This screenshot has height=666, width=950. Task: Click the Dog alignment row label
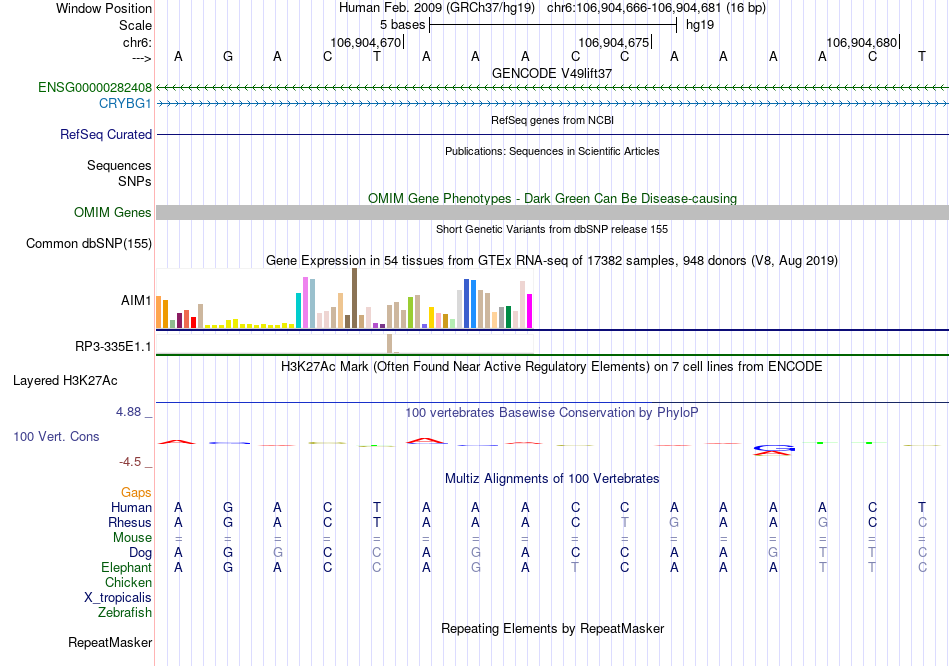coord(141,553)
